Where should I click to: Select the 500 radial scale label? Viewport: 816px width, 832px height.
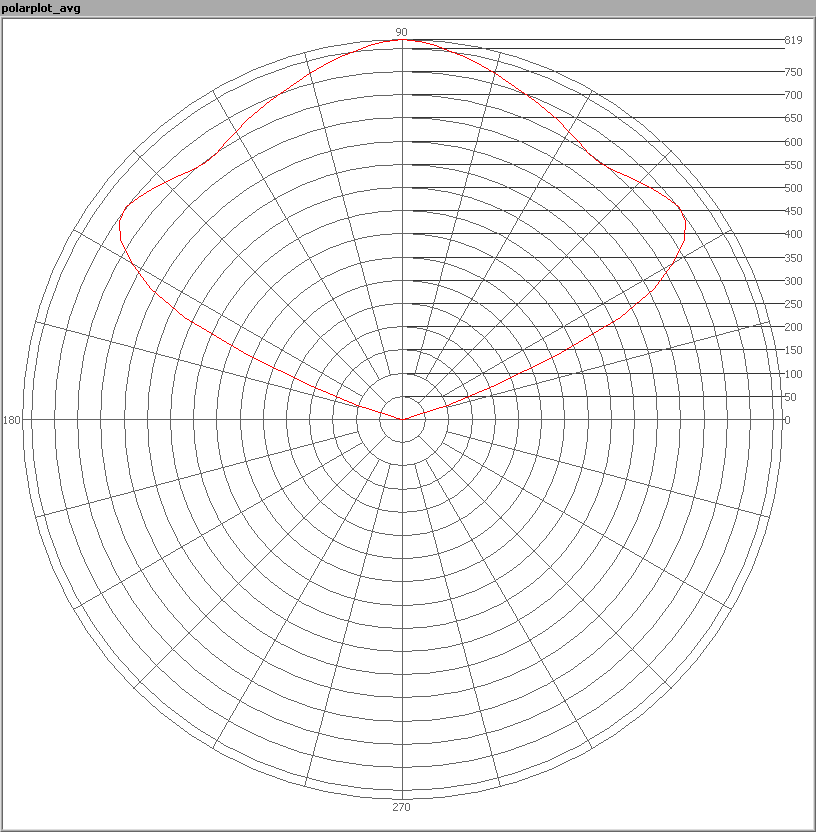tap(793, 188)
